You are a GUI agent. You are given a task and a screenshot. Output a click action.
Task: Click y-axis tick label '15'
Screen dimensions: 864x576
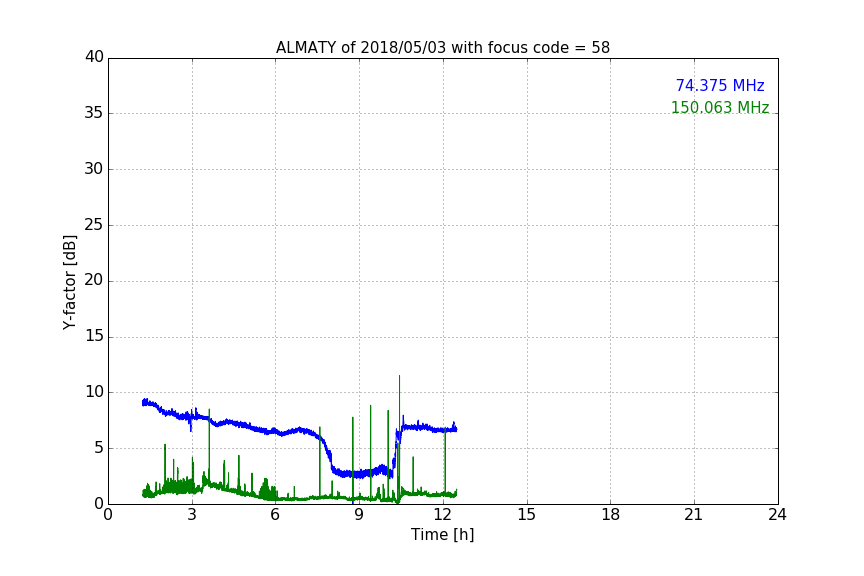click(x=94, y=336)
